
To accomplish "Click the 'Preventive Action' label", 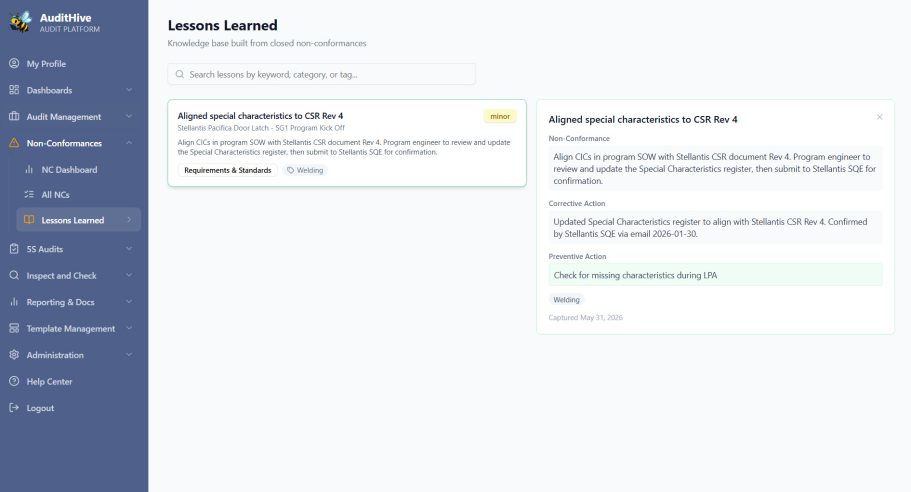I will (578, 256).
